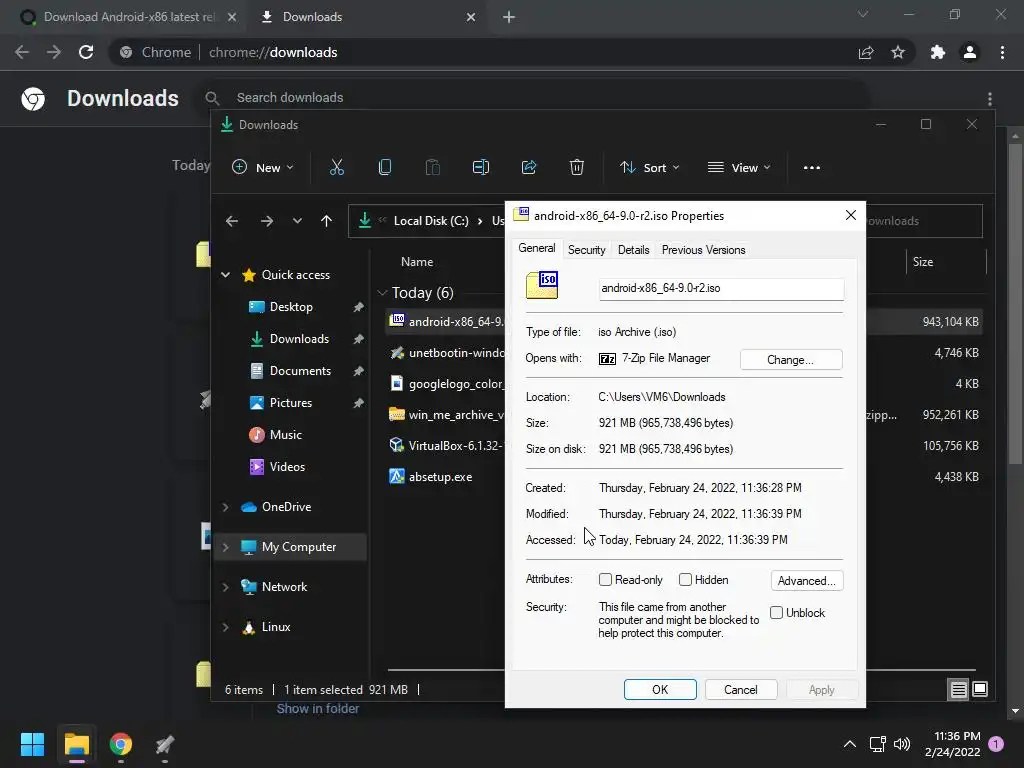Expand the Linux tree node
The width and height of the screenshot is (1024, 768).
[x=225, y=627]
